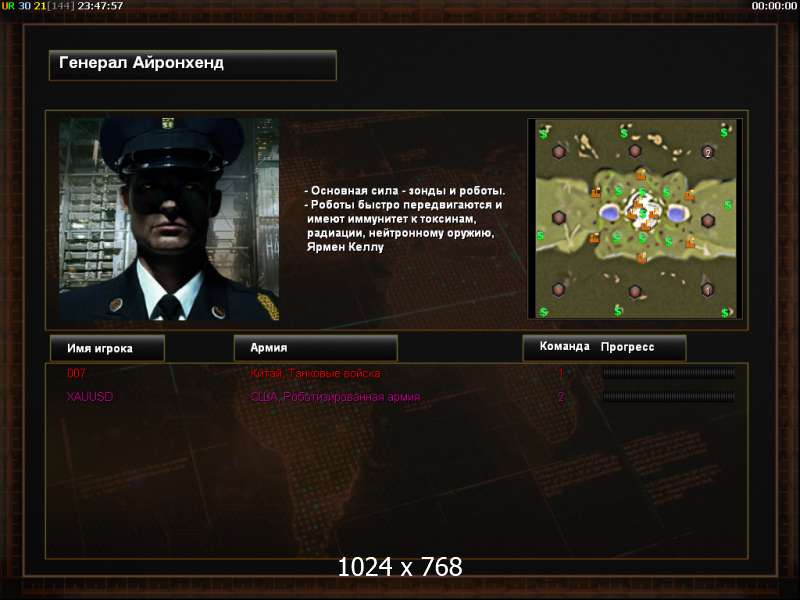Click the general's portrait image
Image resolution: width=800 pixels, height=600 pixels.
pyautogui.click(x=169, y=219)
